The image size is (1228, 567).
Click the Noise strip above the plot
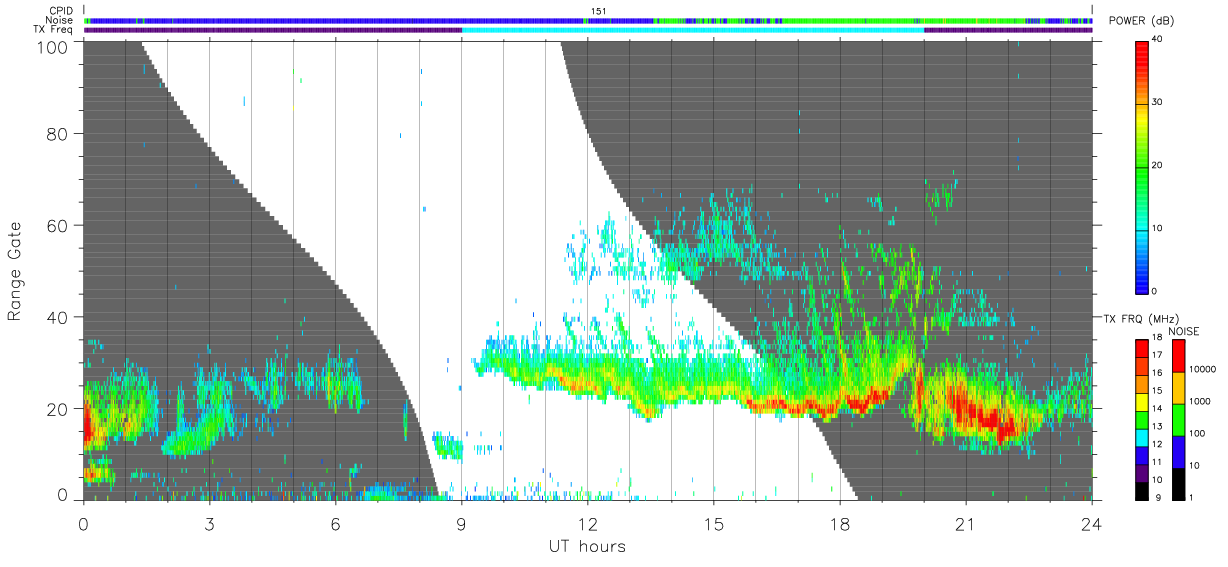tap(588, 20)
